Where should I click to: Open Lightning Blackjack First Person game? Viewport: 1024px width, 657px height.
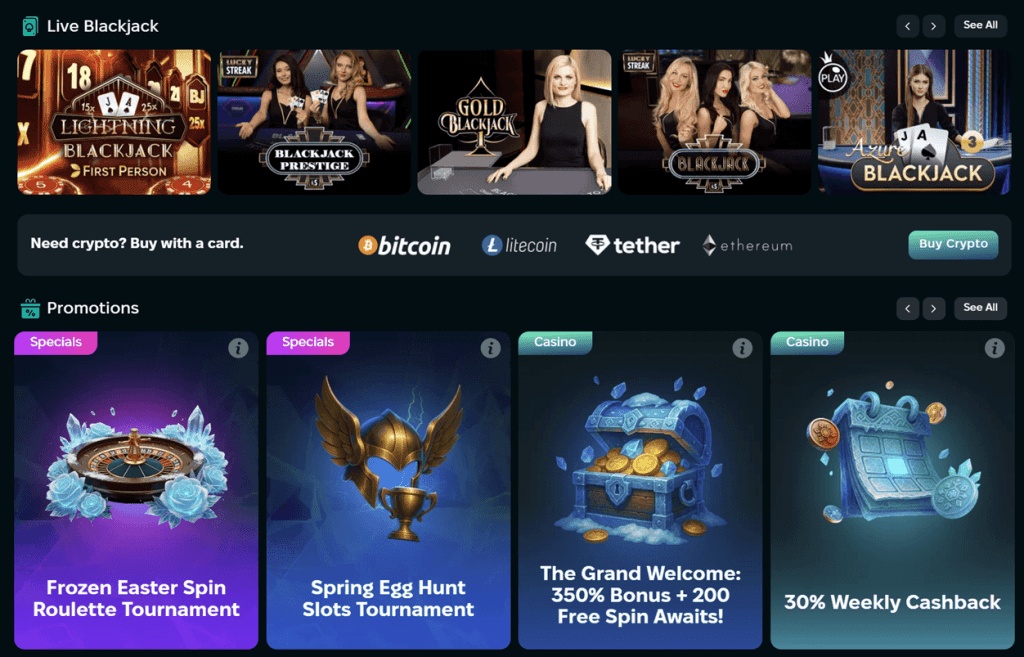tap(114, 122)
